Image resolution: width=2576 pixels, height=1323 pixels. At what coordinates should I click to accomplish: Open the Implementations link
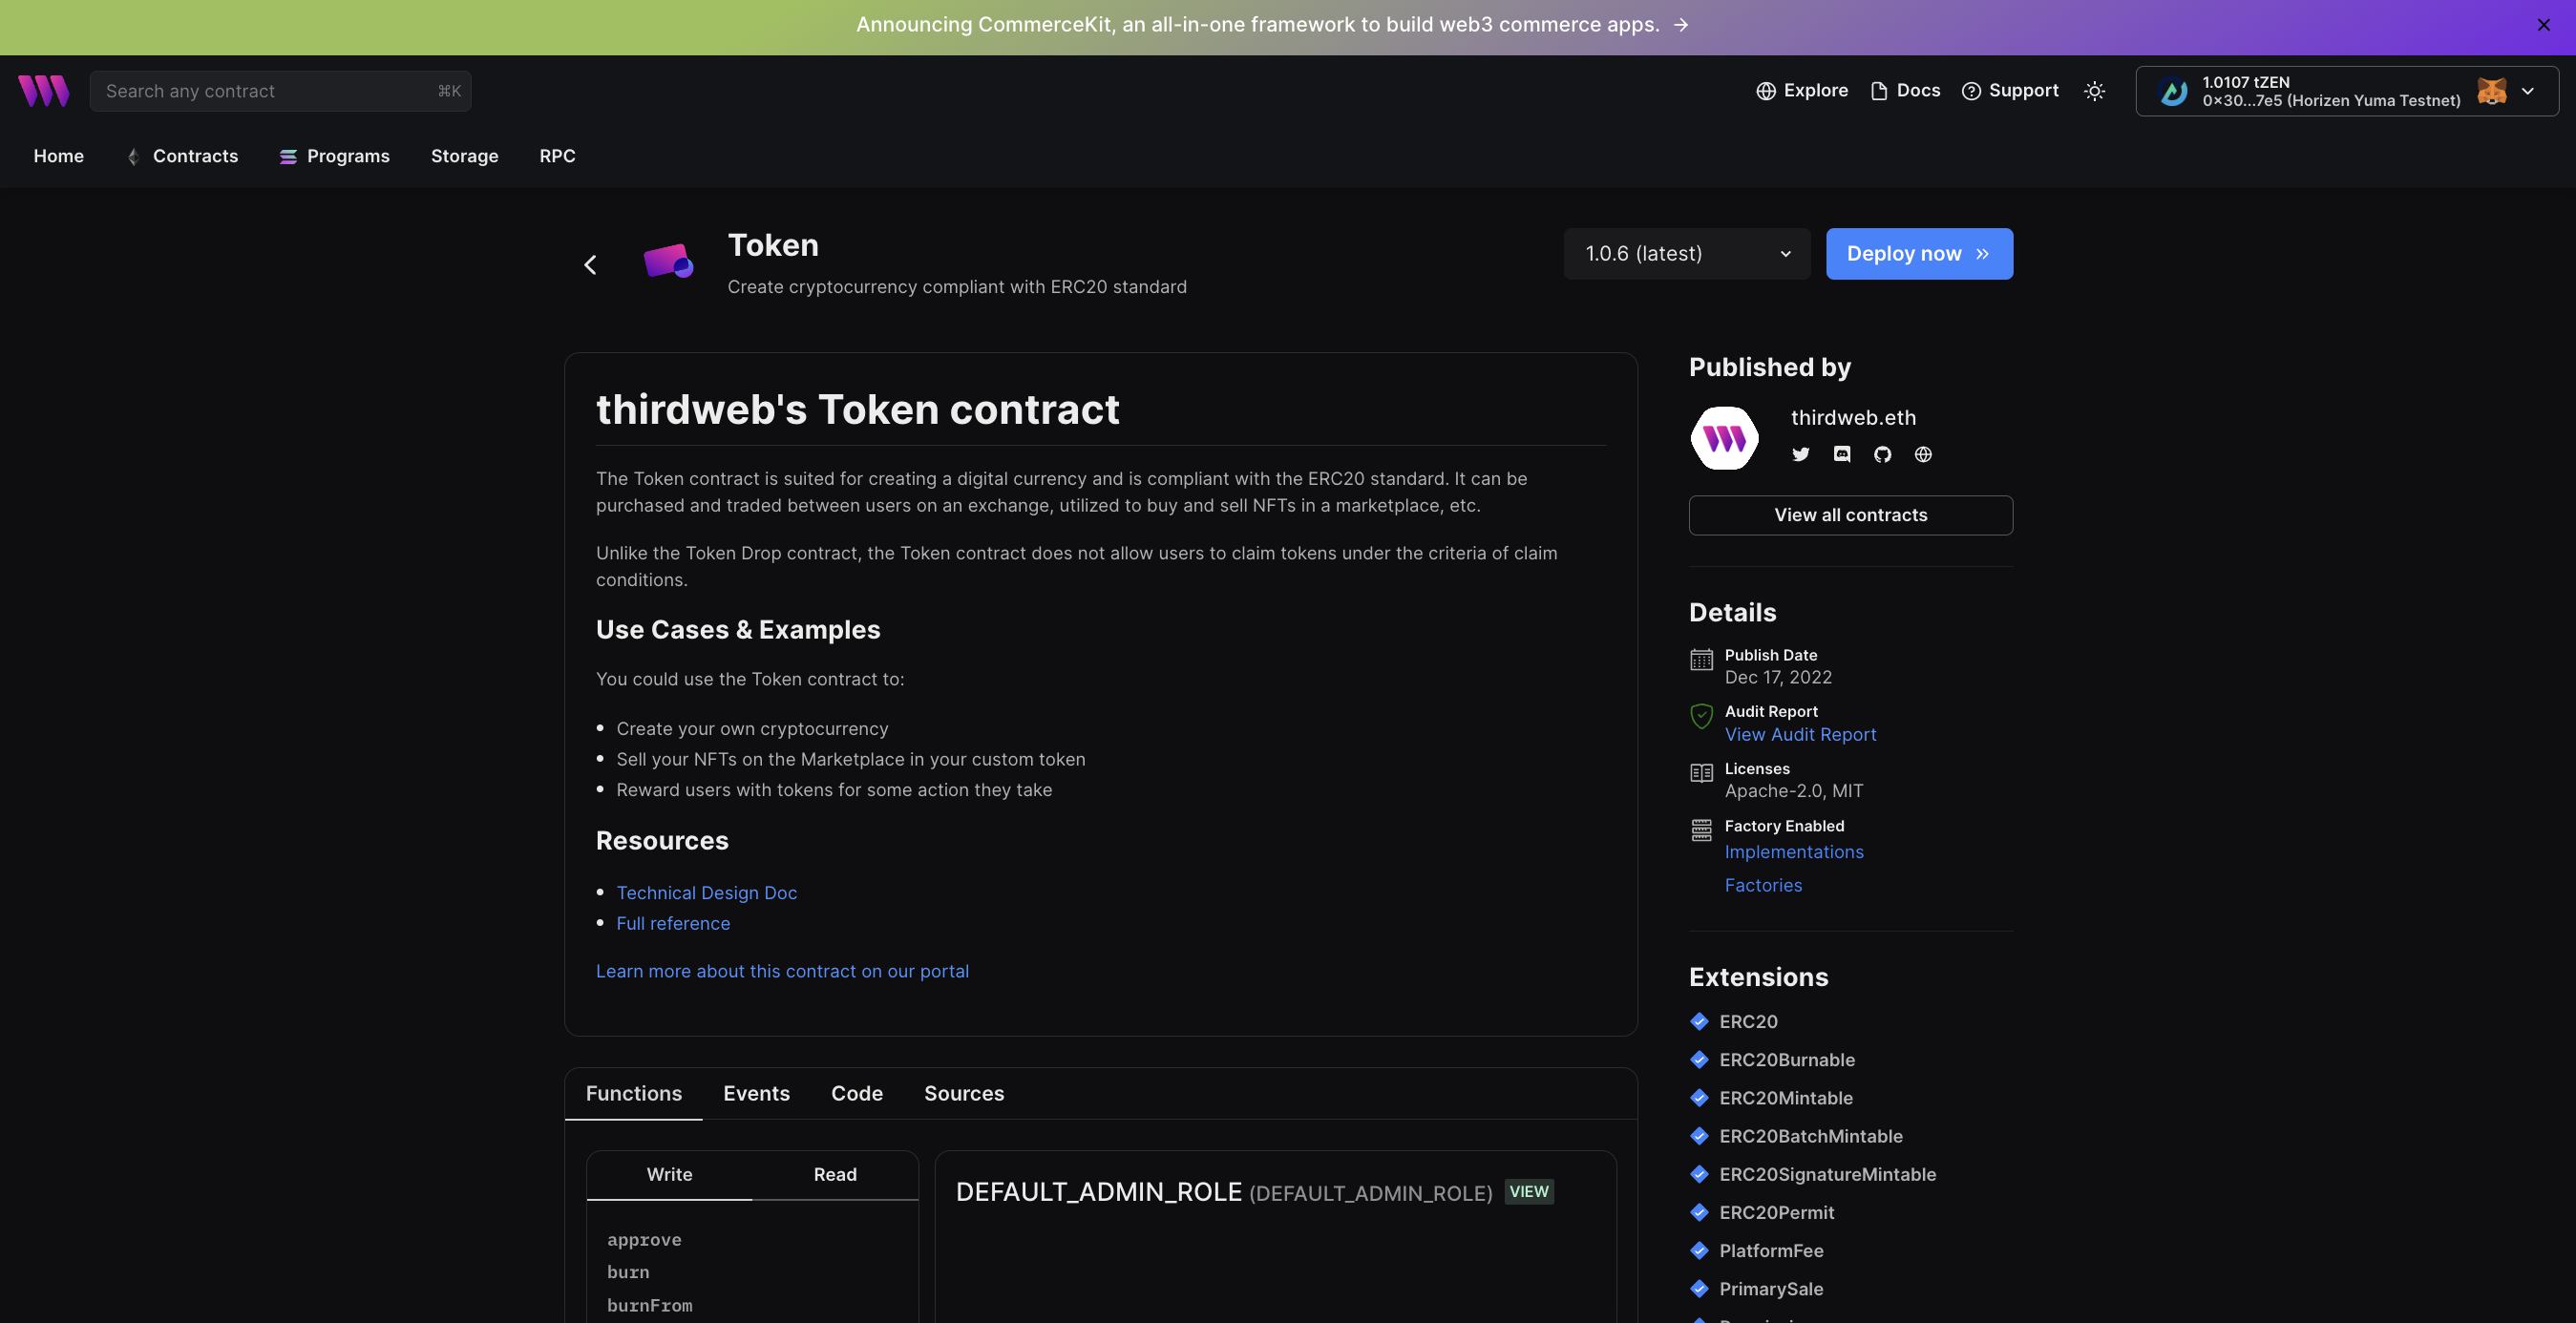click(x=1794, y=852)
